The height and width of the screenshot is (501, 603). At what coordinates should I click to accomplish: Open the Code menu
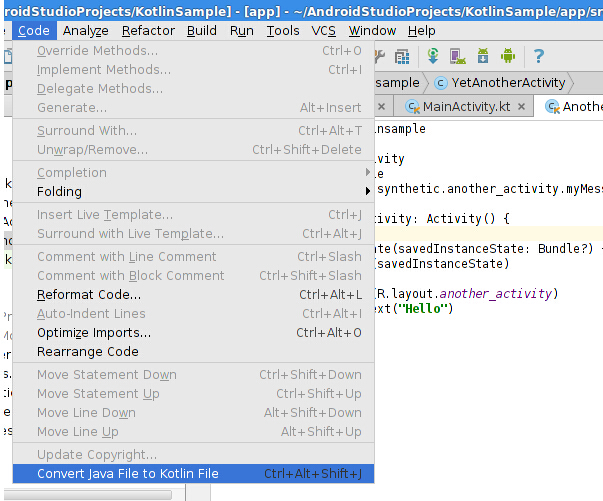[34, 30]
